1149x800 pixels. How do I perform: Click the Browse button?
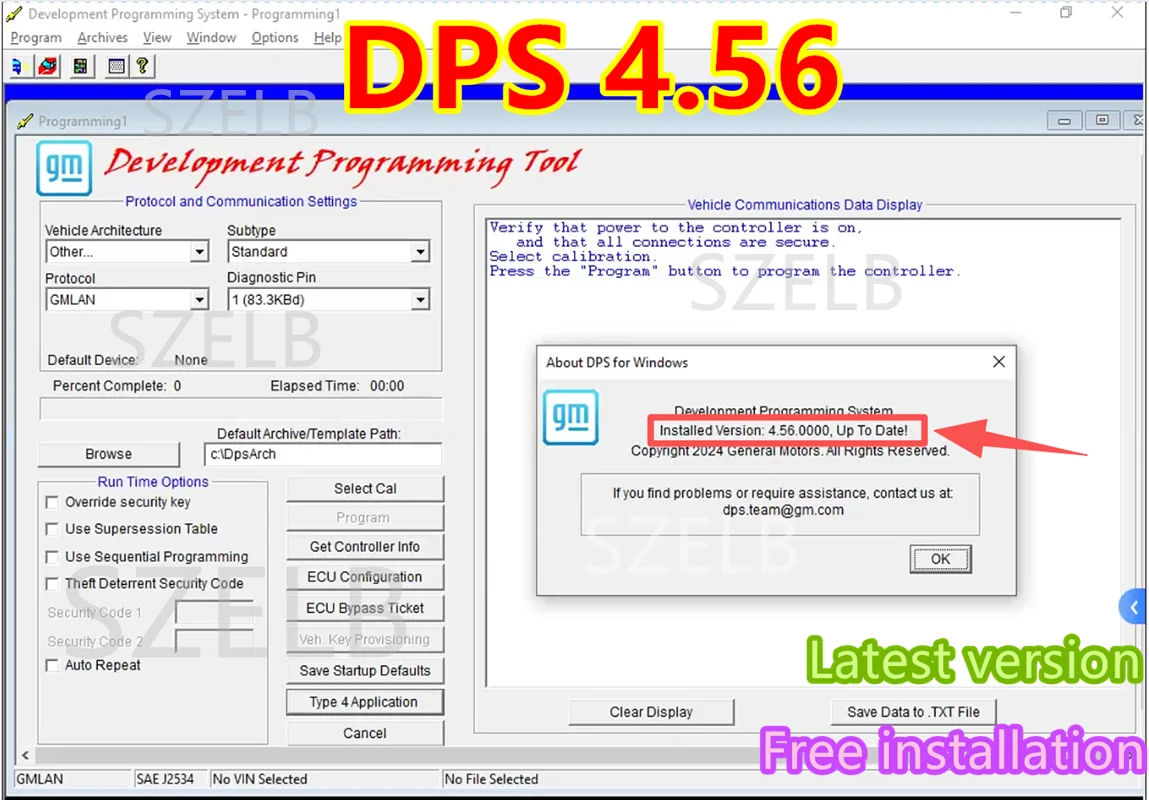108,454
